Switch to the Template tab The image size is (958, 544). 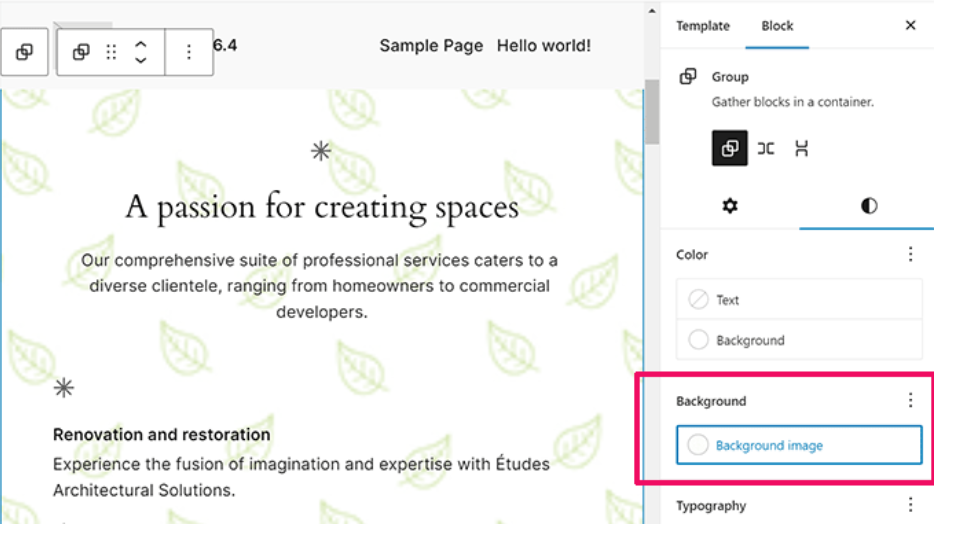tap(703, 26)
